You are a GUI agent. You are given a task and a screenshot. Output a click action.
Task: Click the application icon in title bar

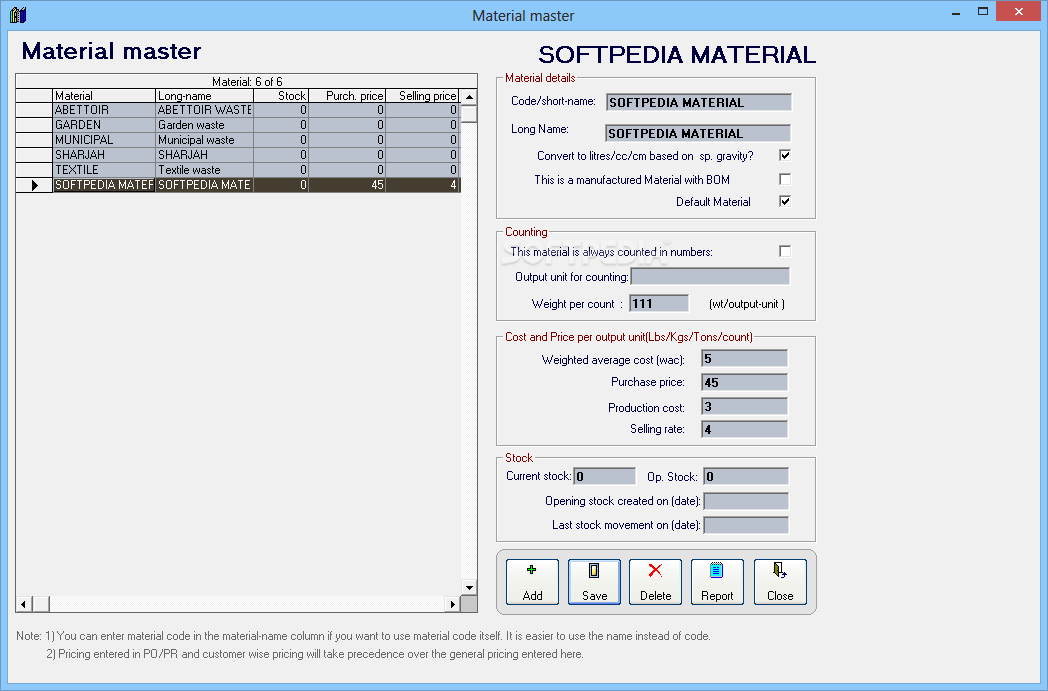pos(18,15)
